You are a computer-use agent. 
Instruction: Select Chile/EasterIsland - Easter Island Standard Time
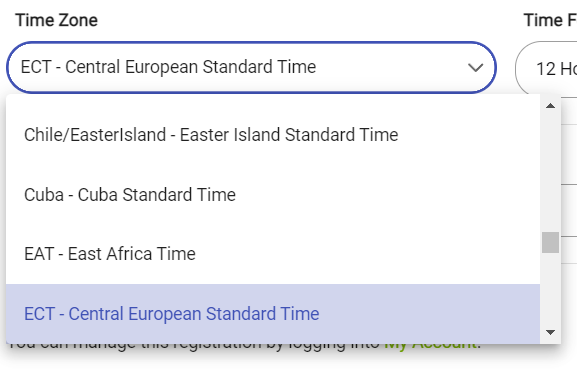(273, 135)
